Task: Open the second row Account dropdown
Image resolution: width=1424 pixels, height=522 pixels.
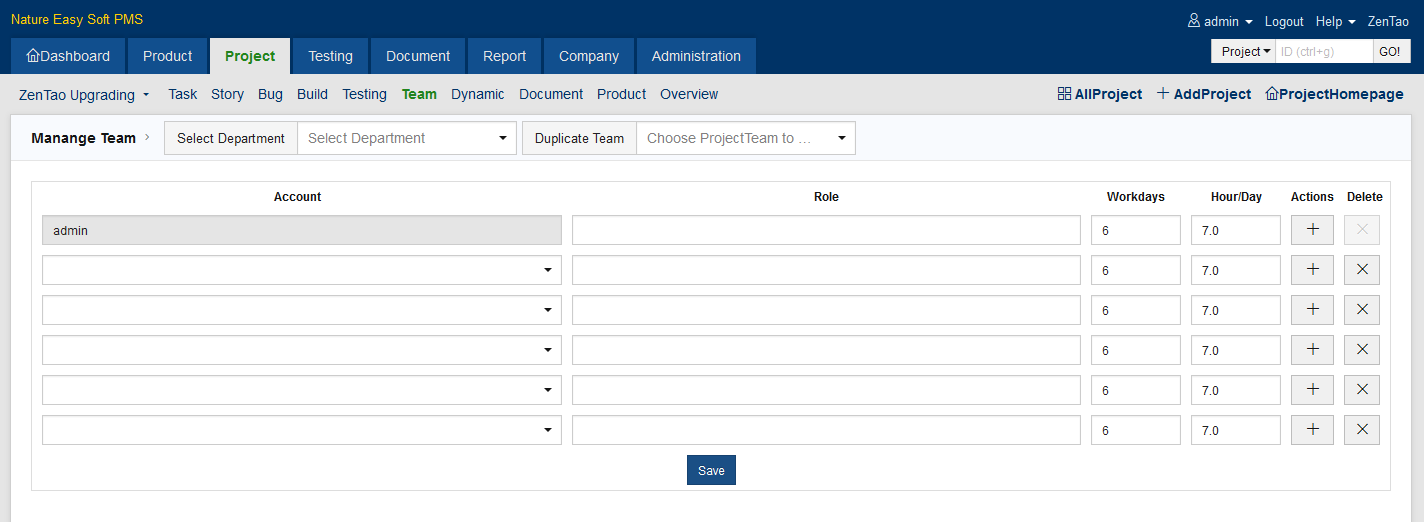Action: click(x=301, y=270)
